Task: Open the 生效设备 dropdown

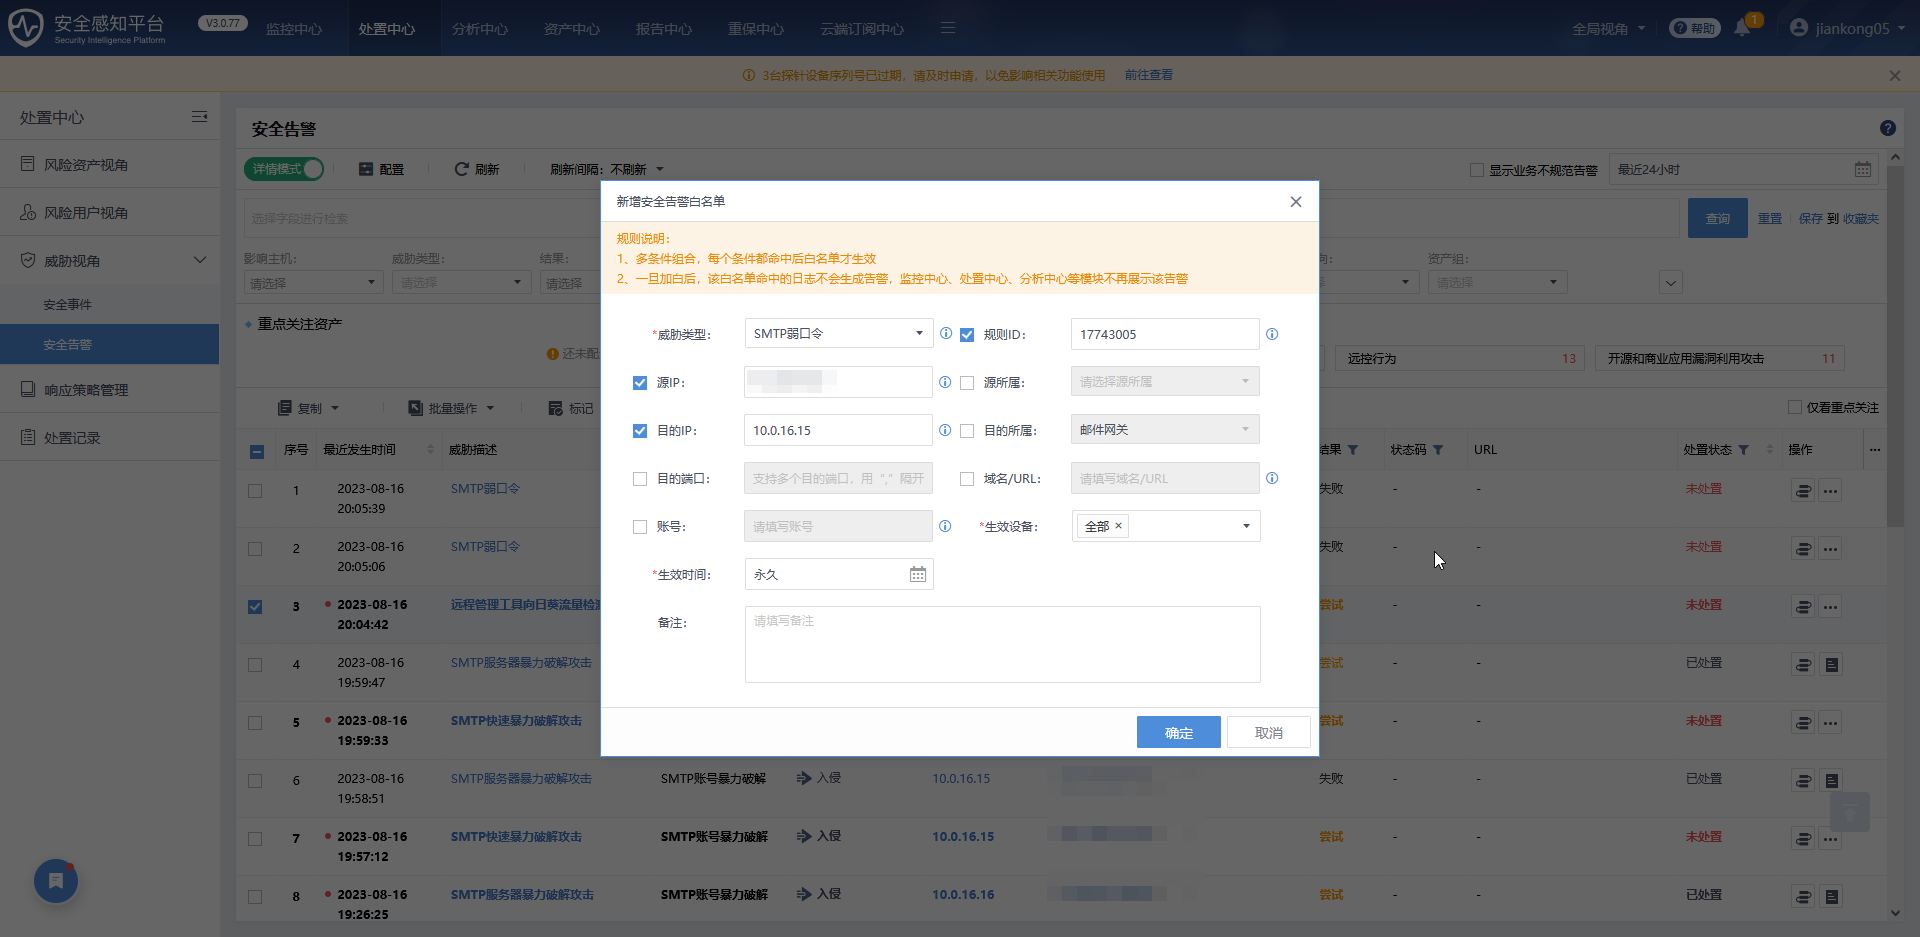Action: coord(1166,526)
